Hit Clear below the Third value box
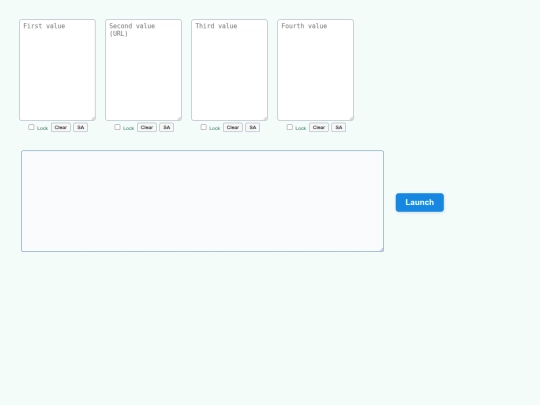The image size is (540, 405). click(233, 127)
